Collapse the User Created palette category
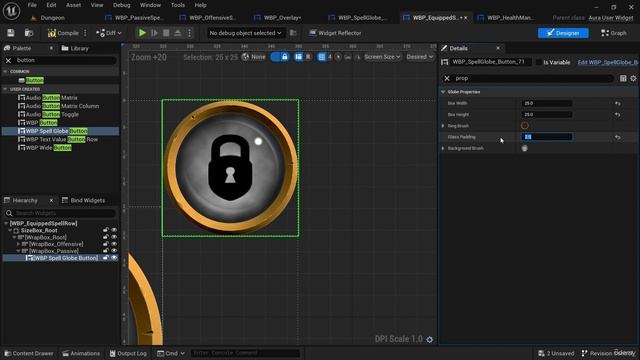 tap(5, 89)
